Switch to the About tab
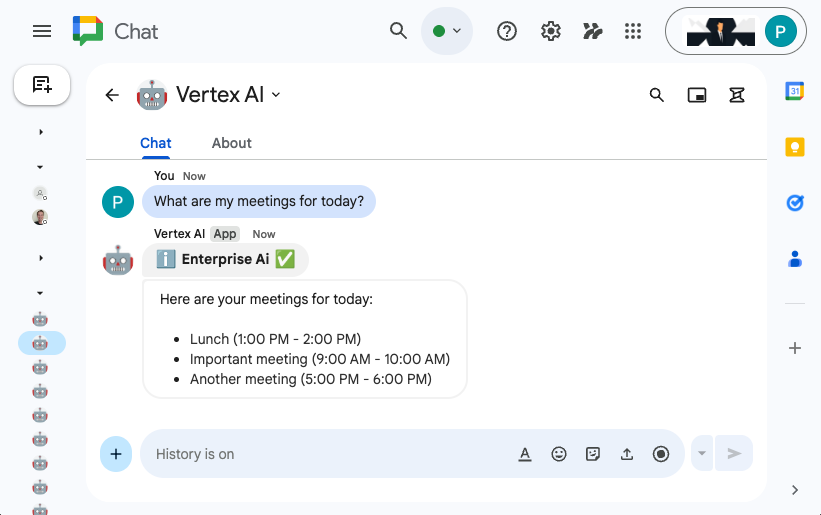The image size is (821, 515). coord(231,143)
